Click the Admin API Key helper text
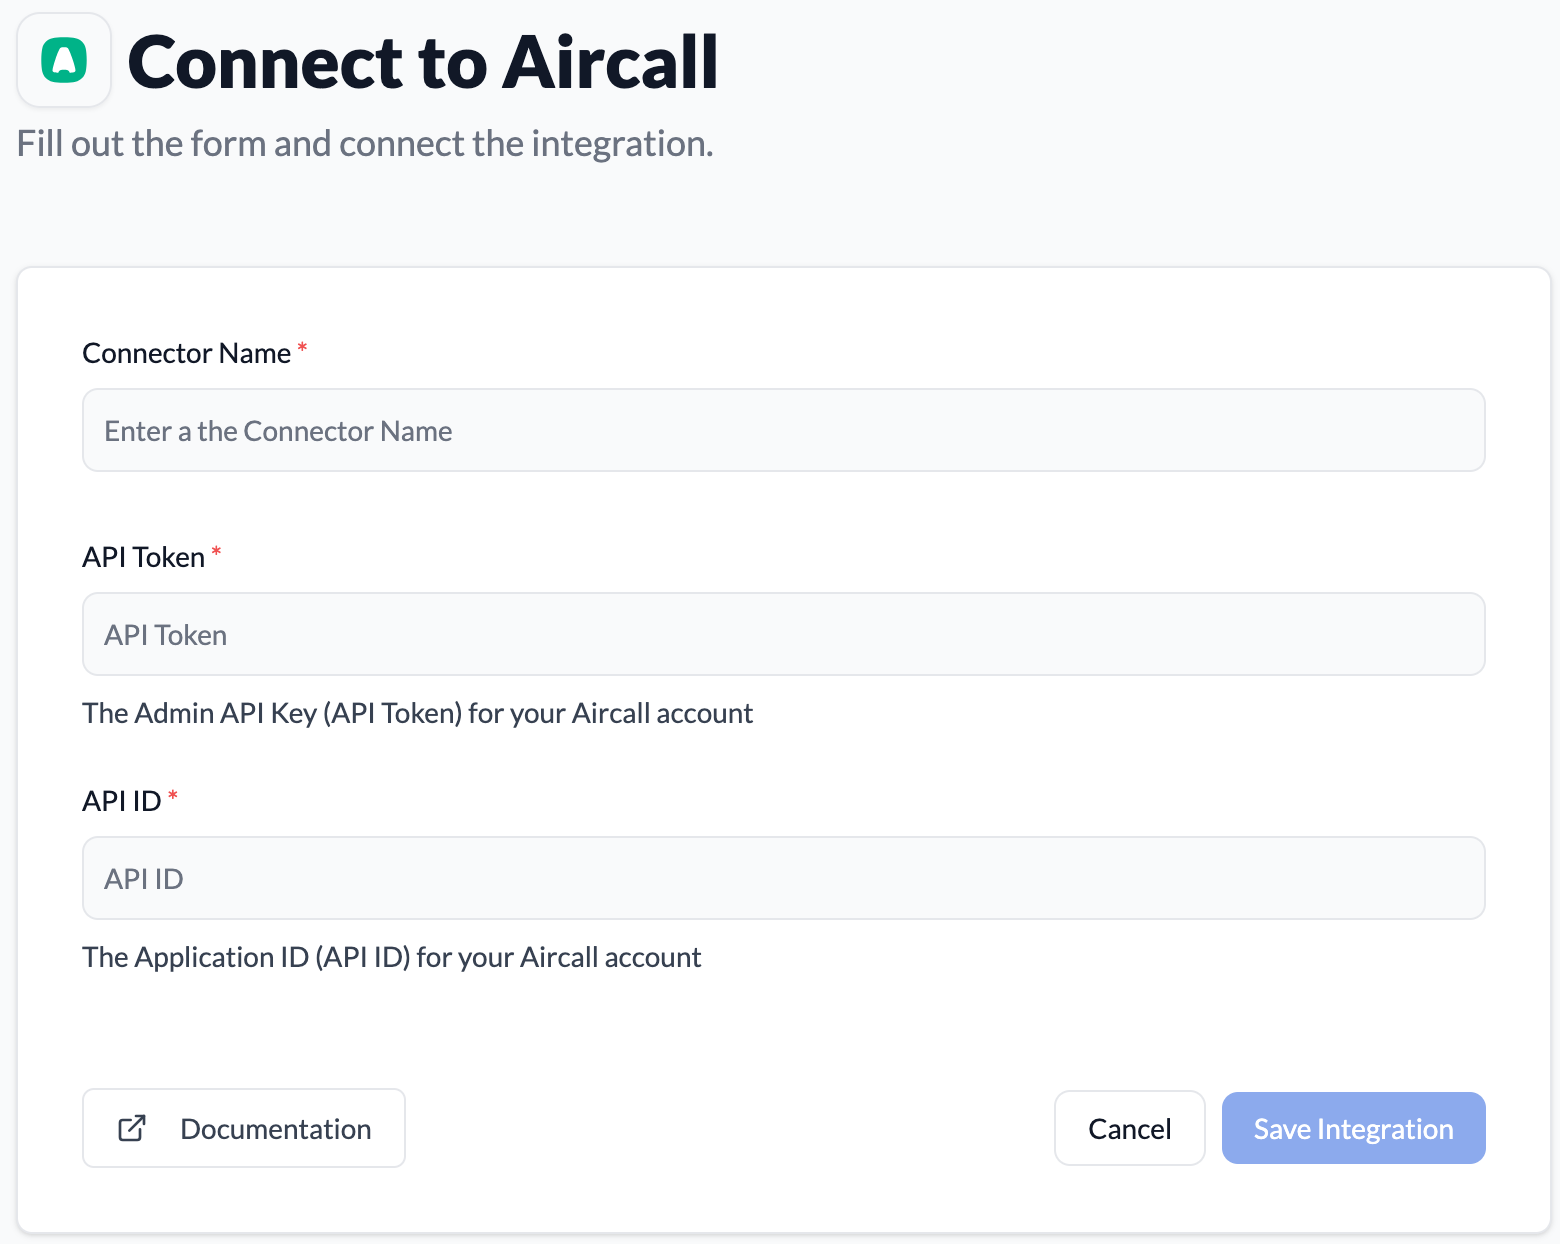Viewport: 1560px width, 1244px height. (x=417, y=713)
